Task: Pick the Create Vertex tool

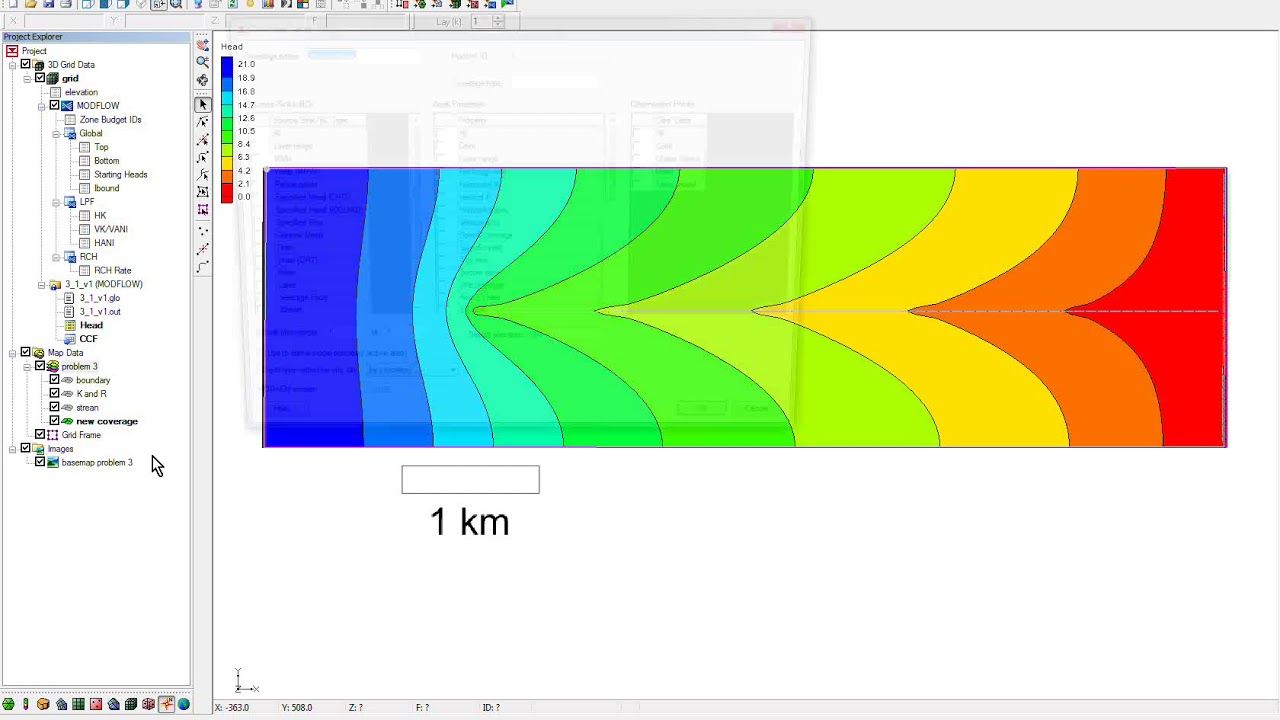Action: pos(203,249)
